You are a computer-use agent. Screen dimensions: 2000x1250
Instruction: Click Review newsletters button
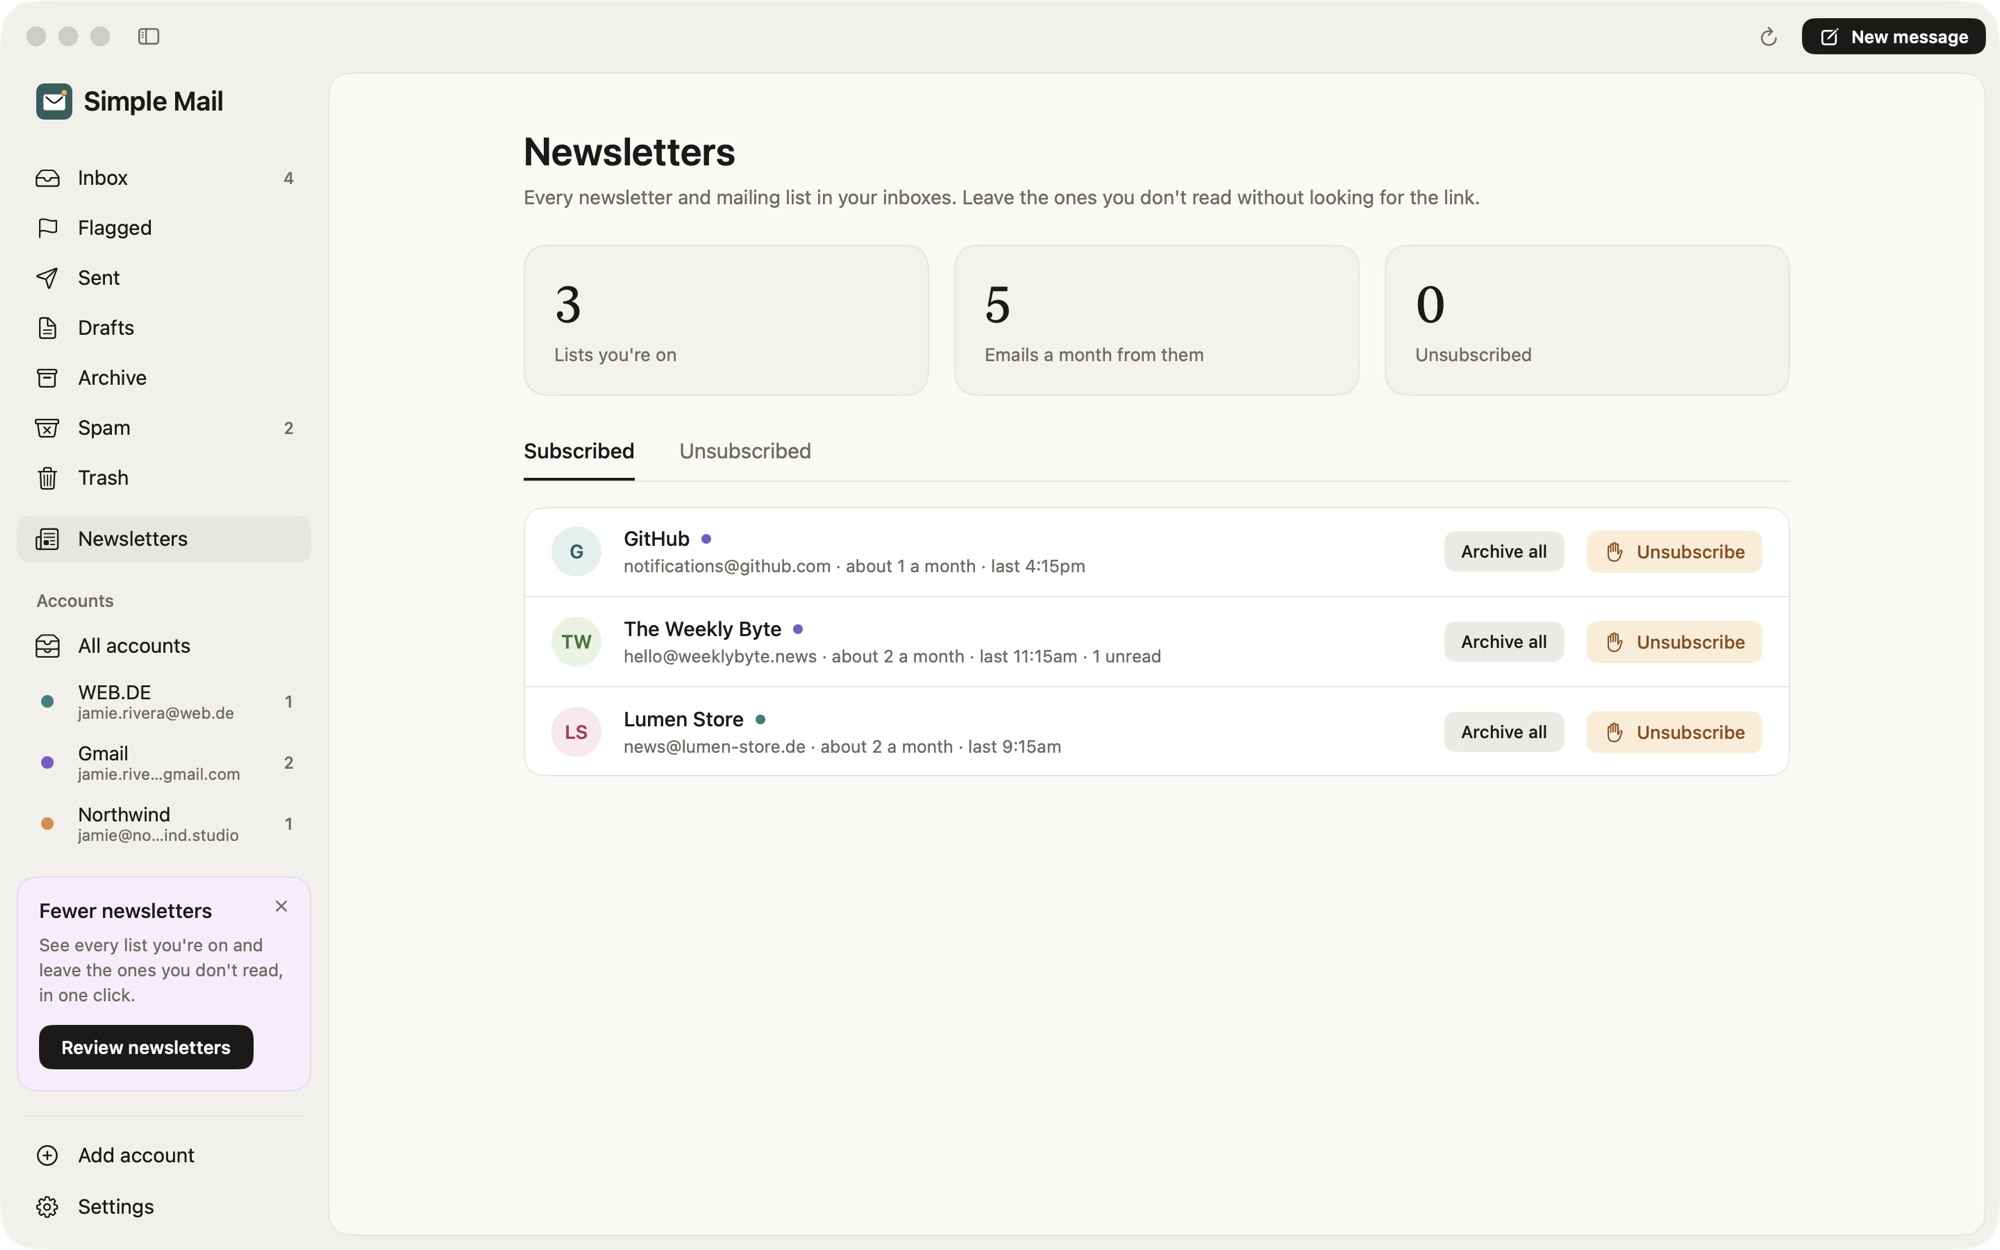(146, 1047)
